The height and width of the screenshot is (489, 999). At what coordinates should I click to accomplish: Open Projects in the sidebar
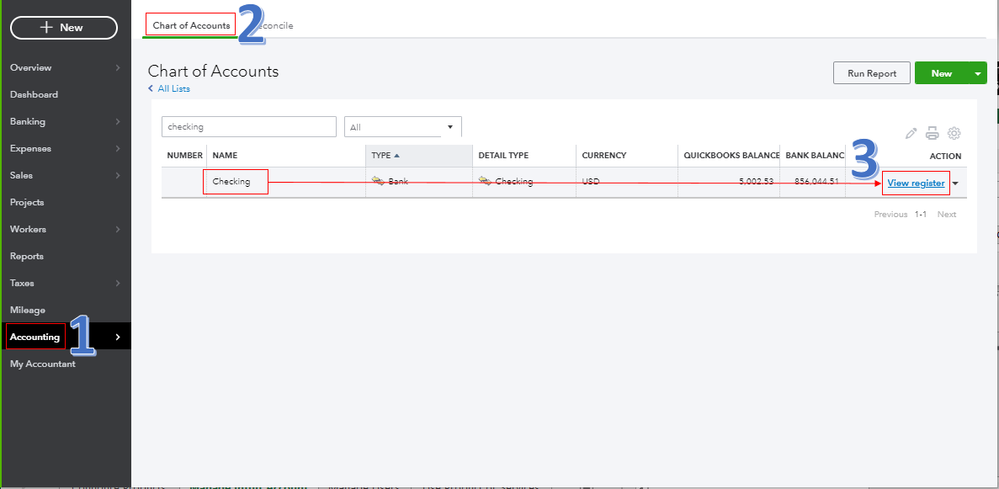click(27, 202)
